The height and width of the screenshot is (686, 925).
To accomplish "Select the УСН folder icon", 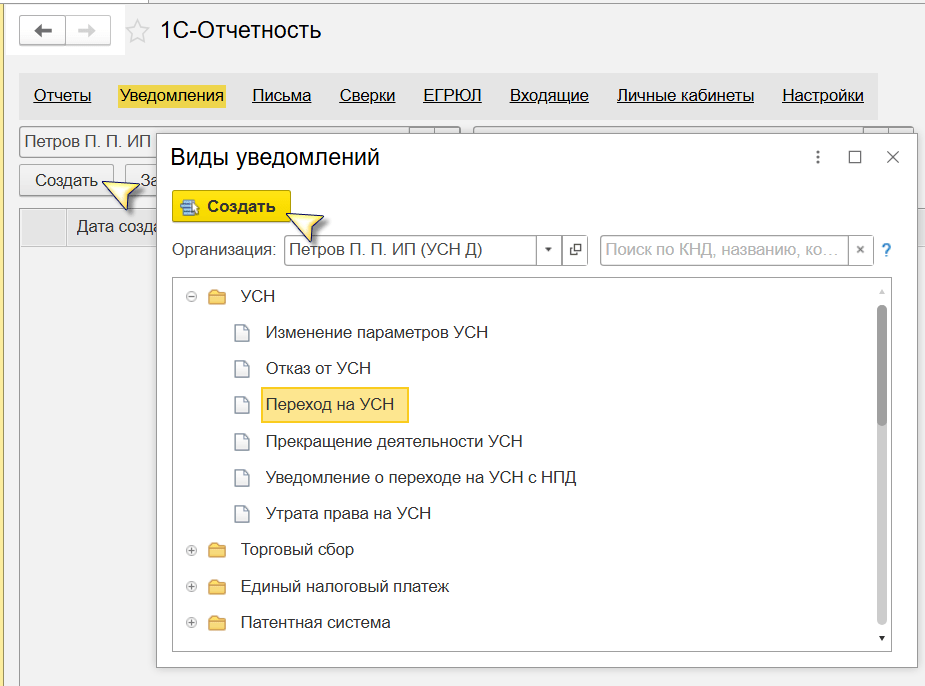I will [x=217, y=297].
